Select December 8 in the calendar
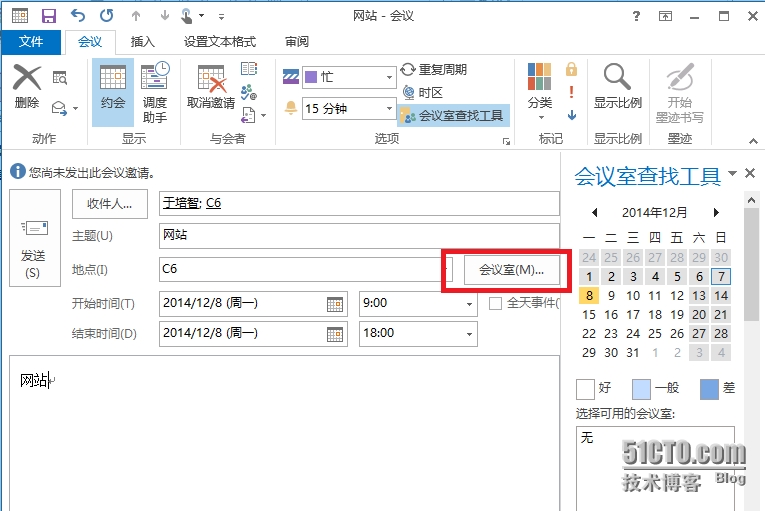This screenshot has width=765, height=511. tap(589, 296)
